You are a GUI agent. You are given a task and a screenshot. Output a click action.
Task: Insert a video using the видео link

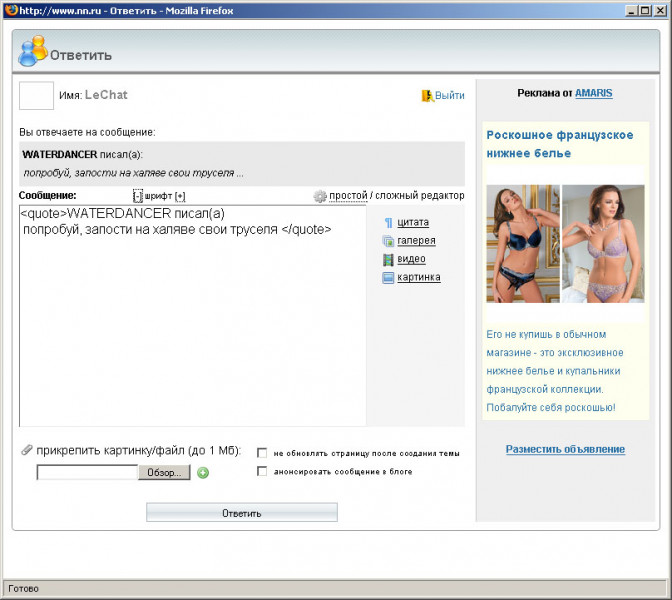(x=411, y=259)
